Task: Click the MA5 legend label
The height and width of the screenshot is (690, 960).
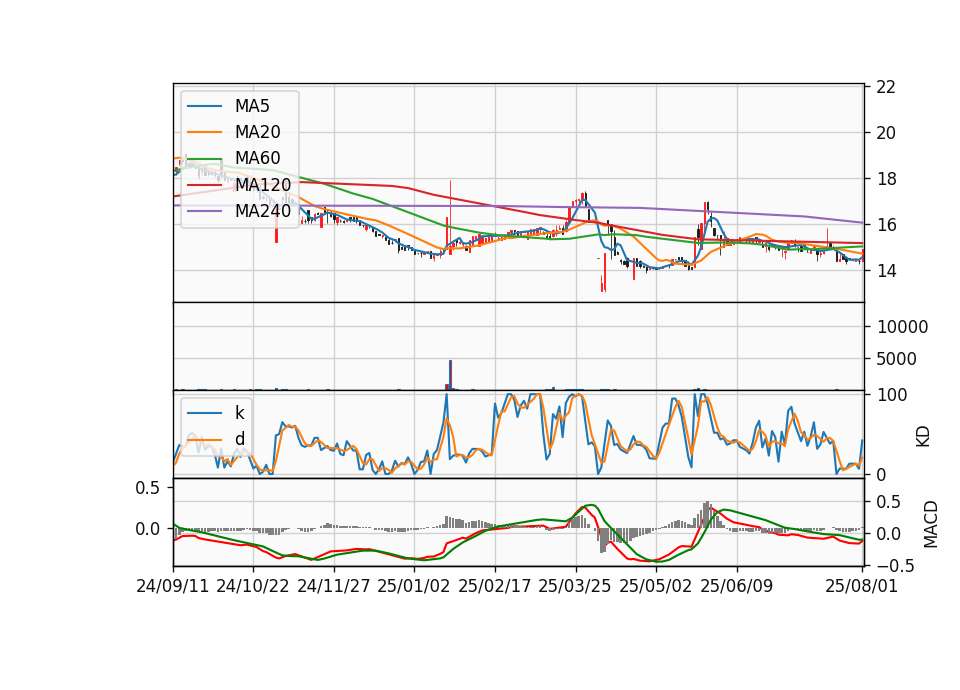Action: (252, 106)
